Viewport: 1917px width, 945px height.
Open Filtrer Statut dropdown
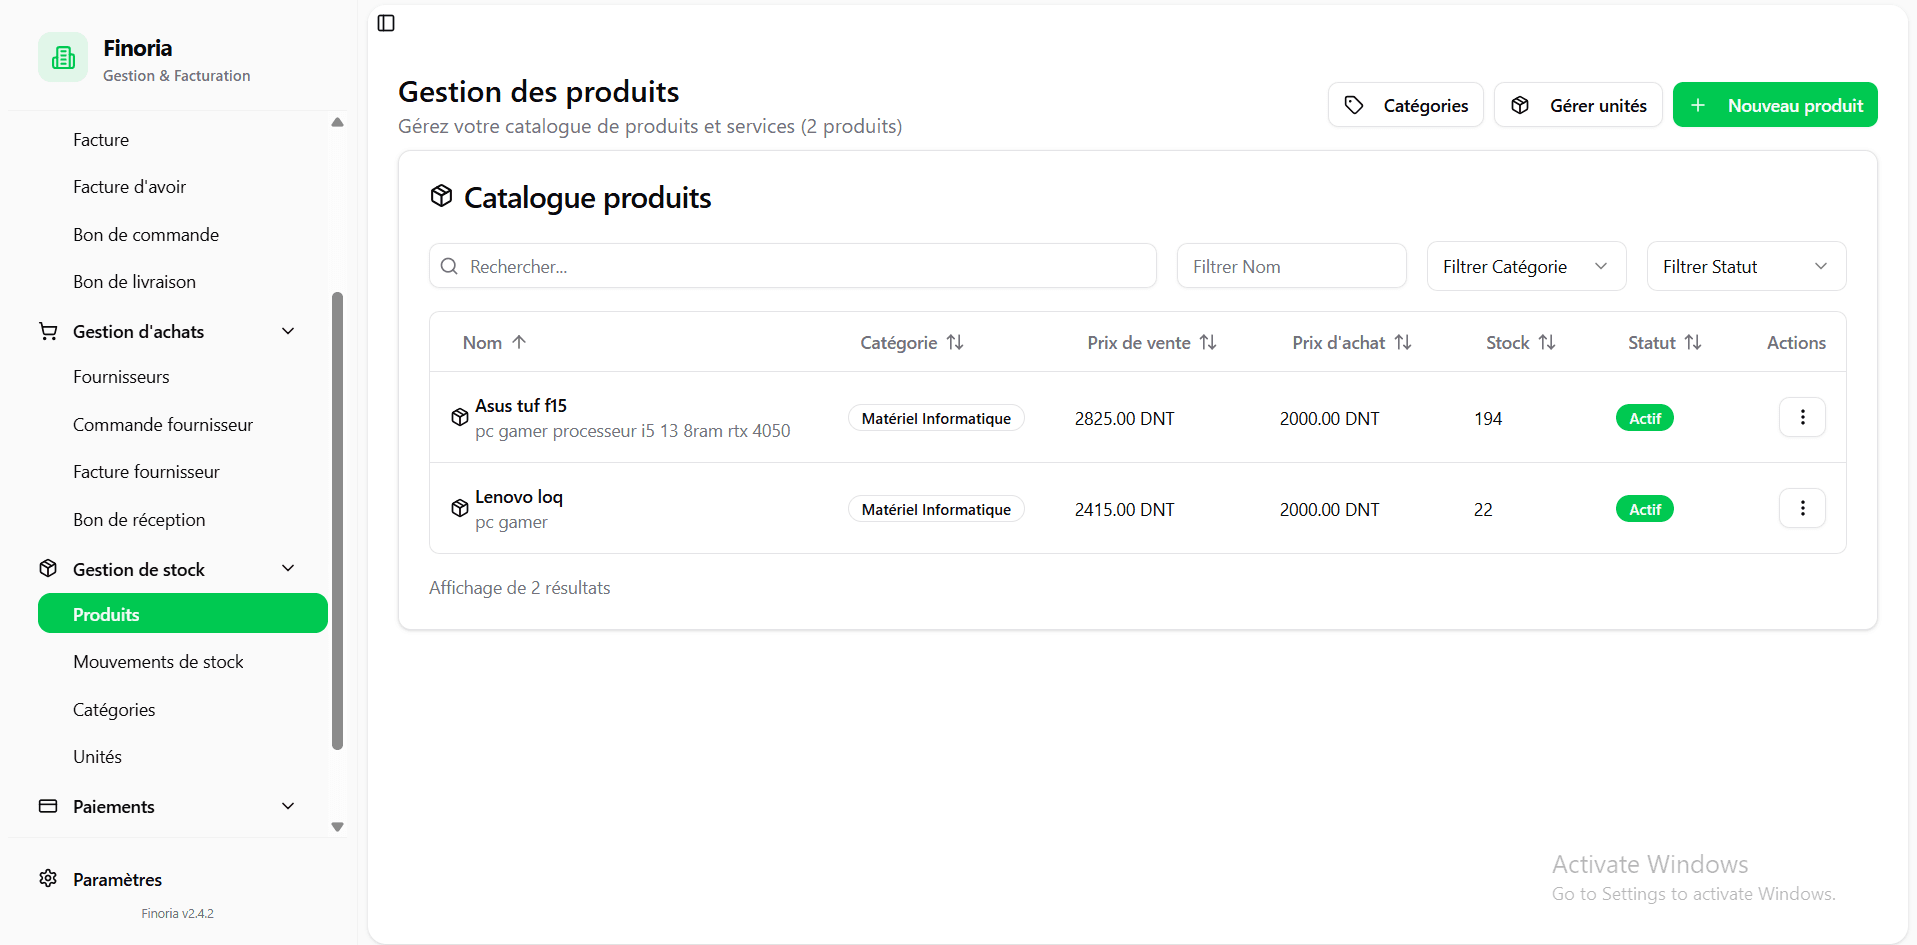1746,266
